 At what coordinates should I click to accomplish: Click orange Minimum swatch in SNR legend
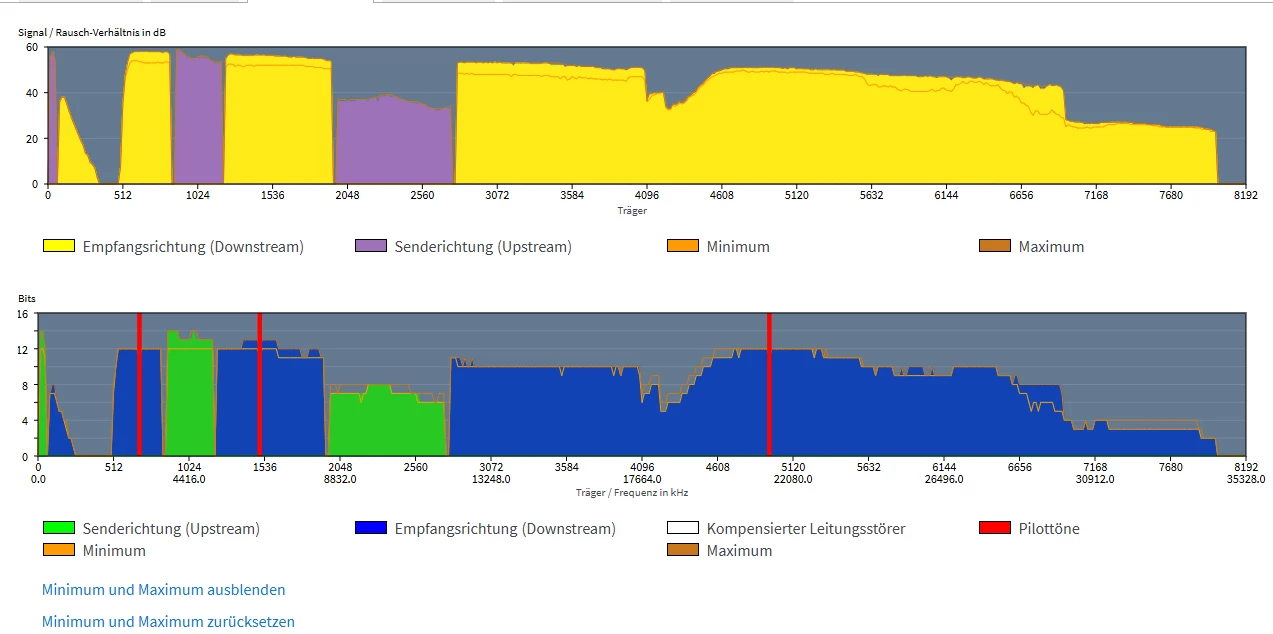pyautogui.click(x=683, y=246)
